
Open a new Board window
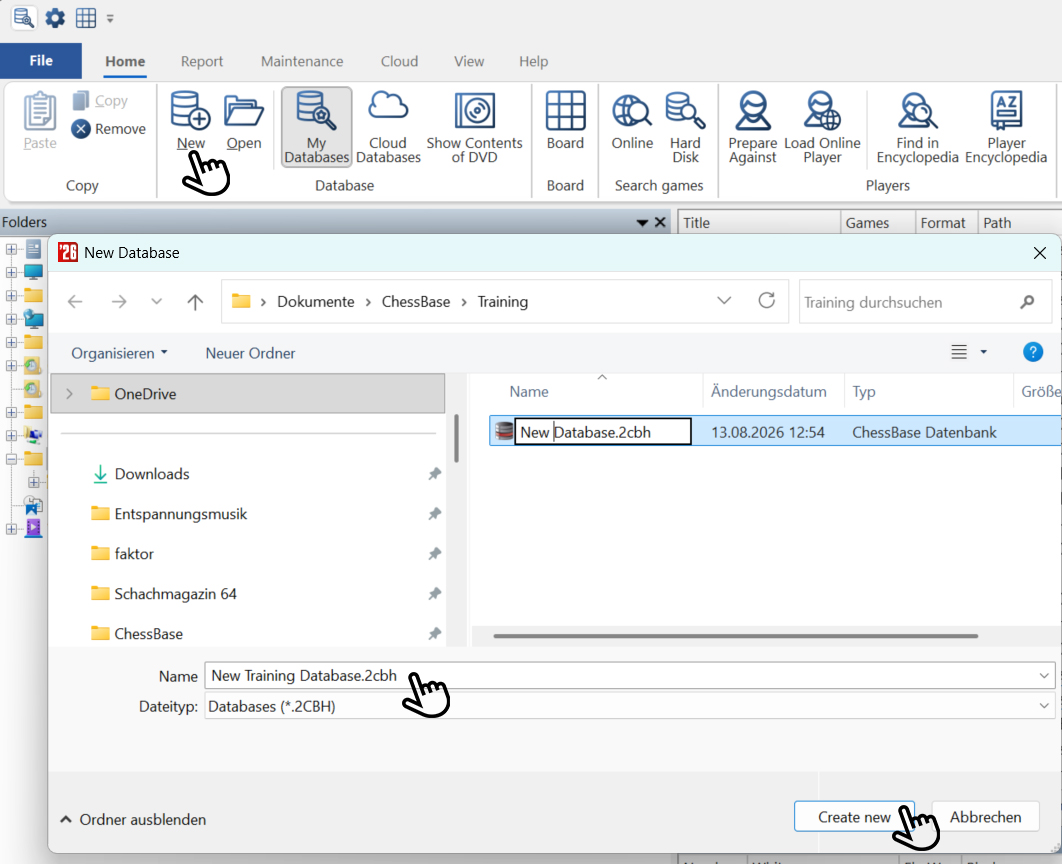(566, 120)
